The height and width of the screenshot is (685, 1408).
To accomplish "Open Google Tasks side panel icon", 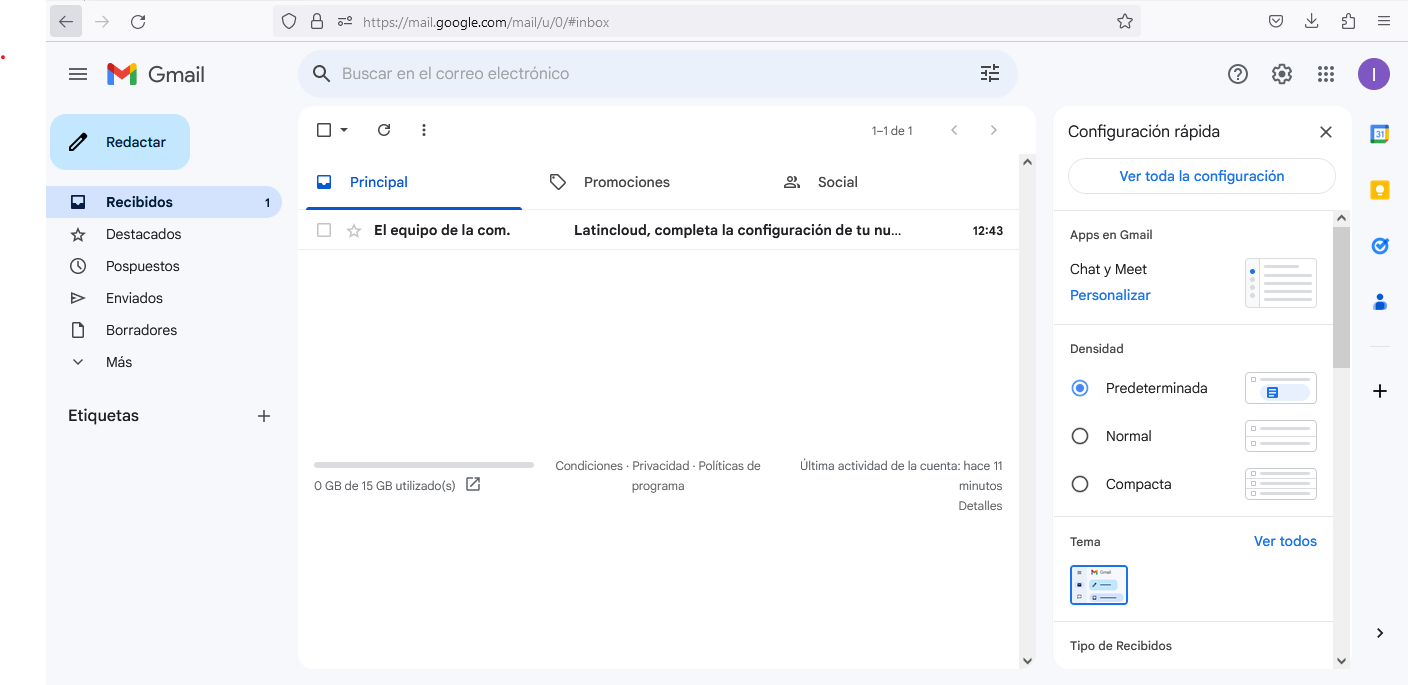I will (x=1380, y=246).
